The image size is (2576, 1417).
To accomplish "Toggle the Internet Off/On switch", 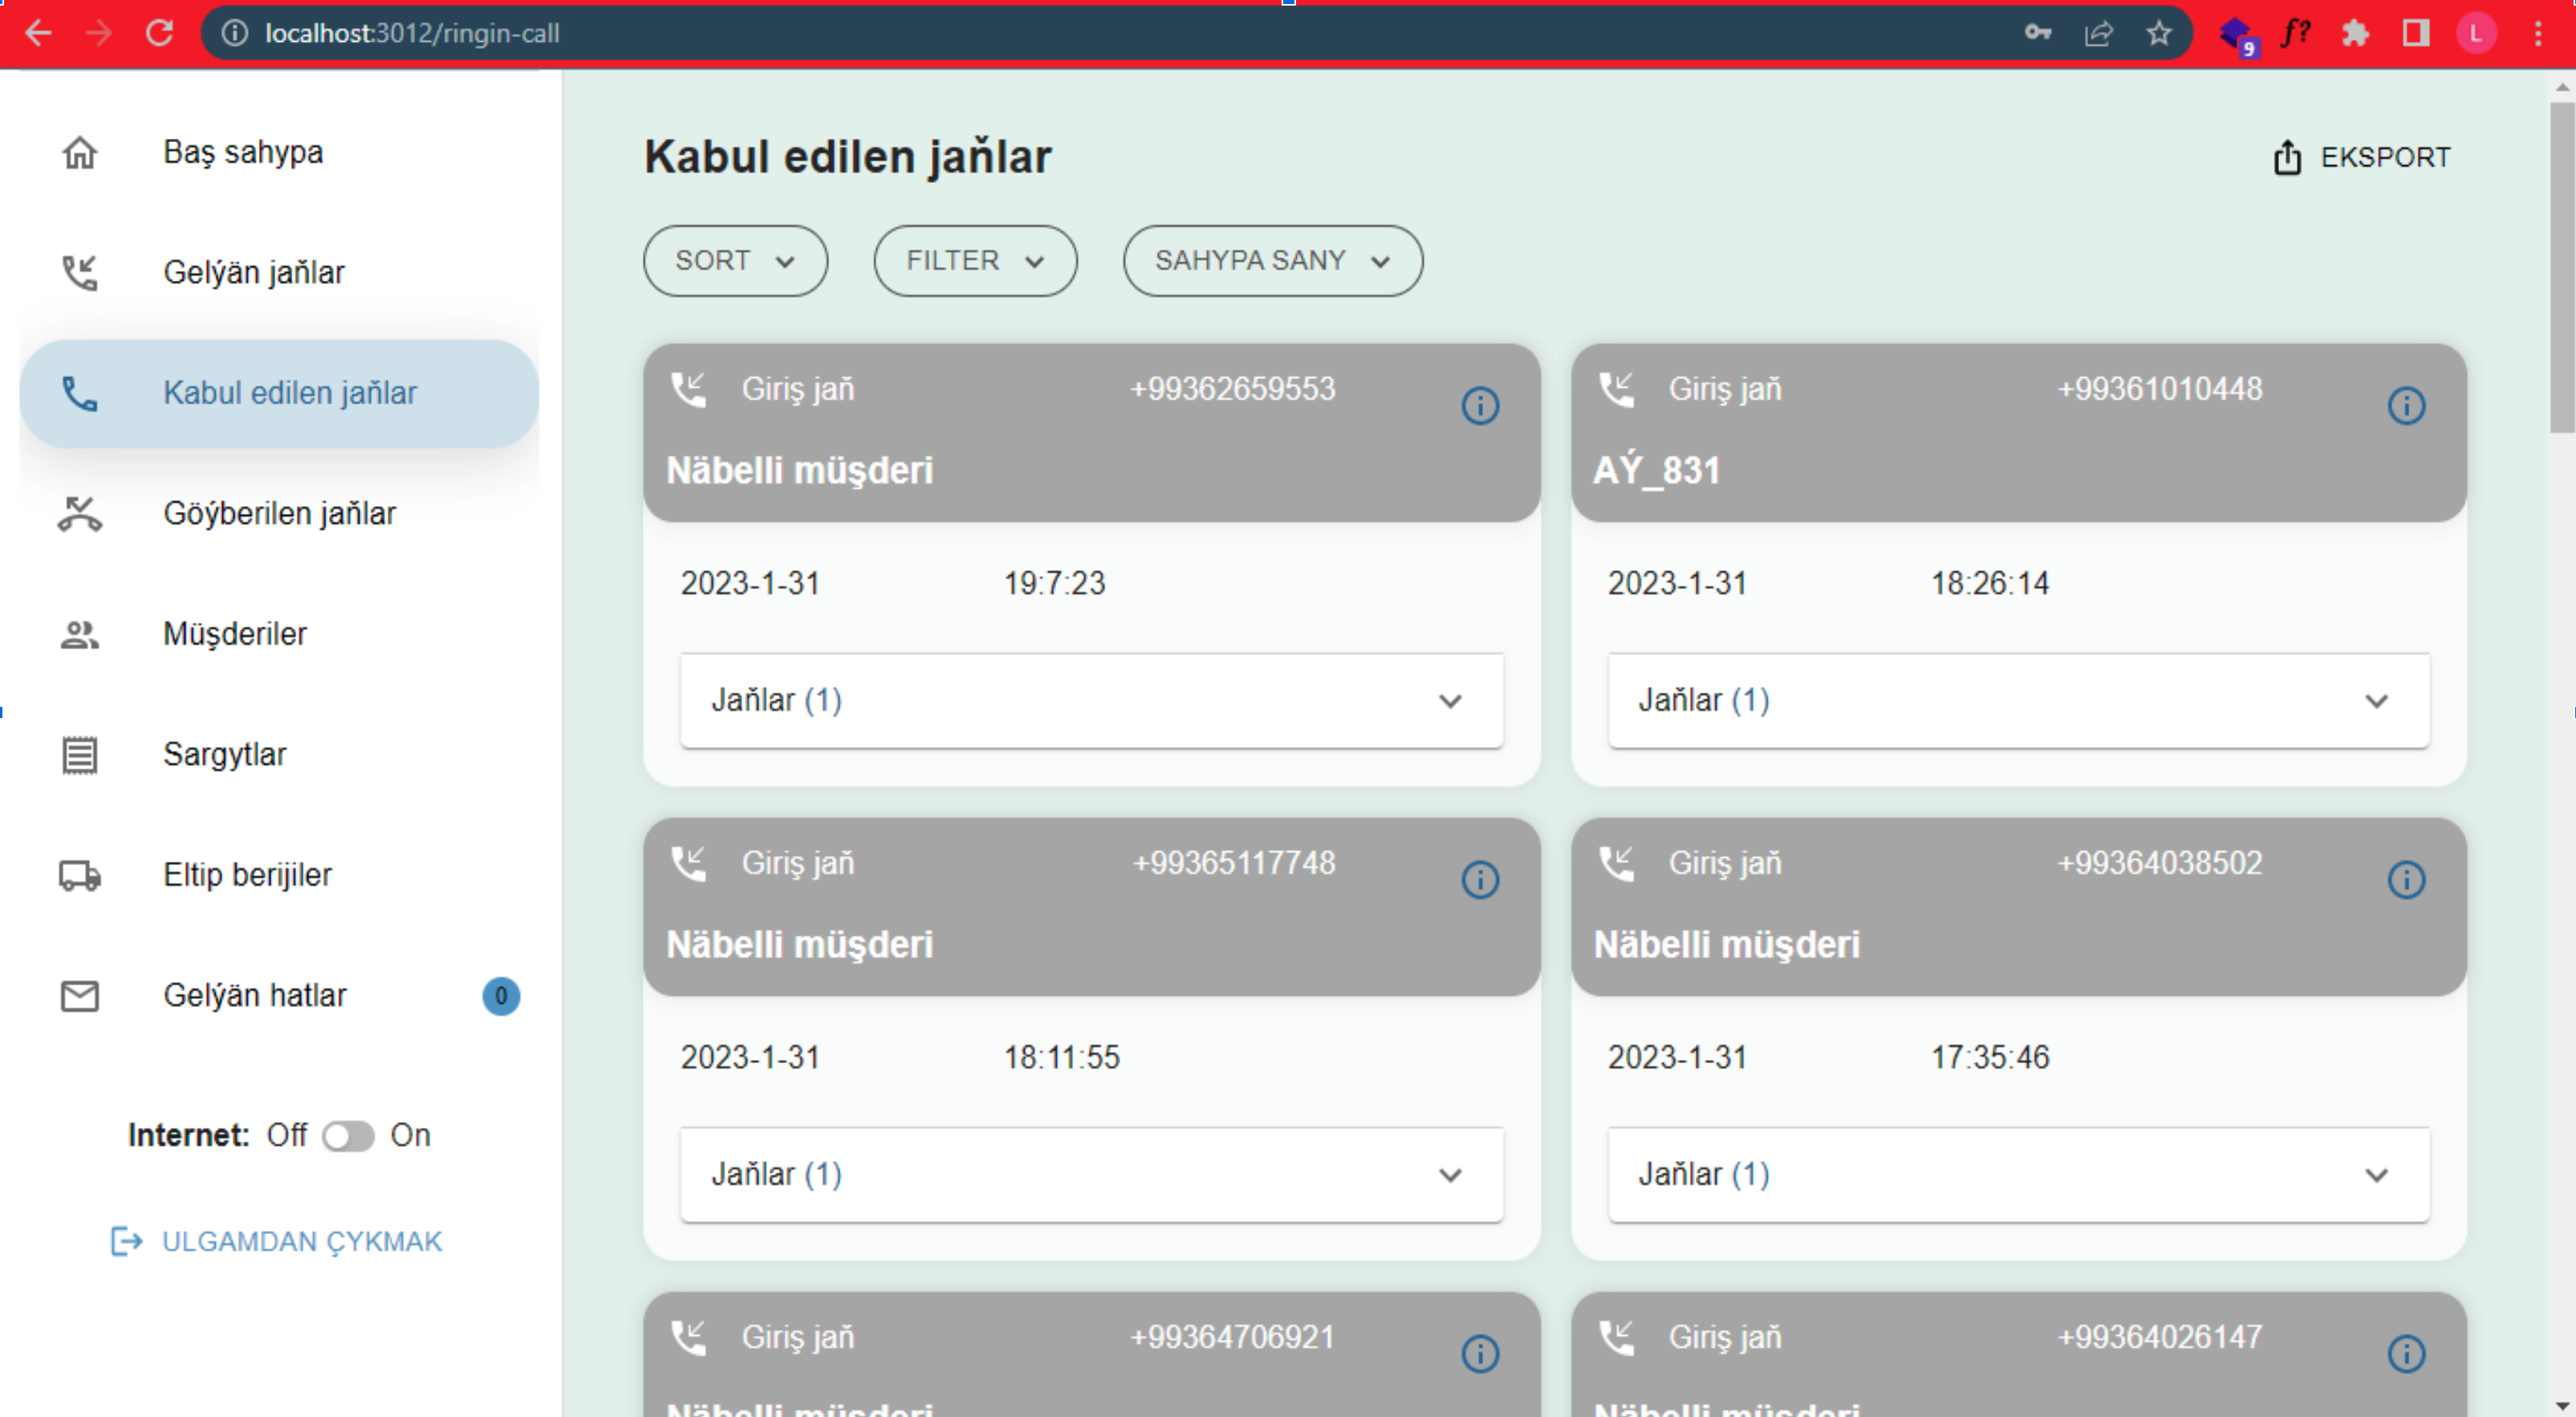I will click(348, 1136).
